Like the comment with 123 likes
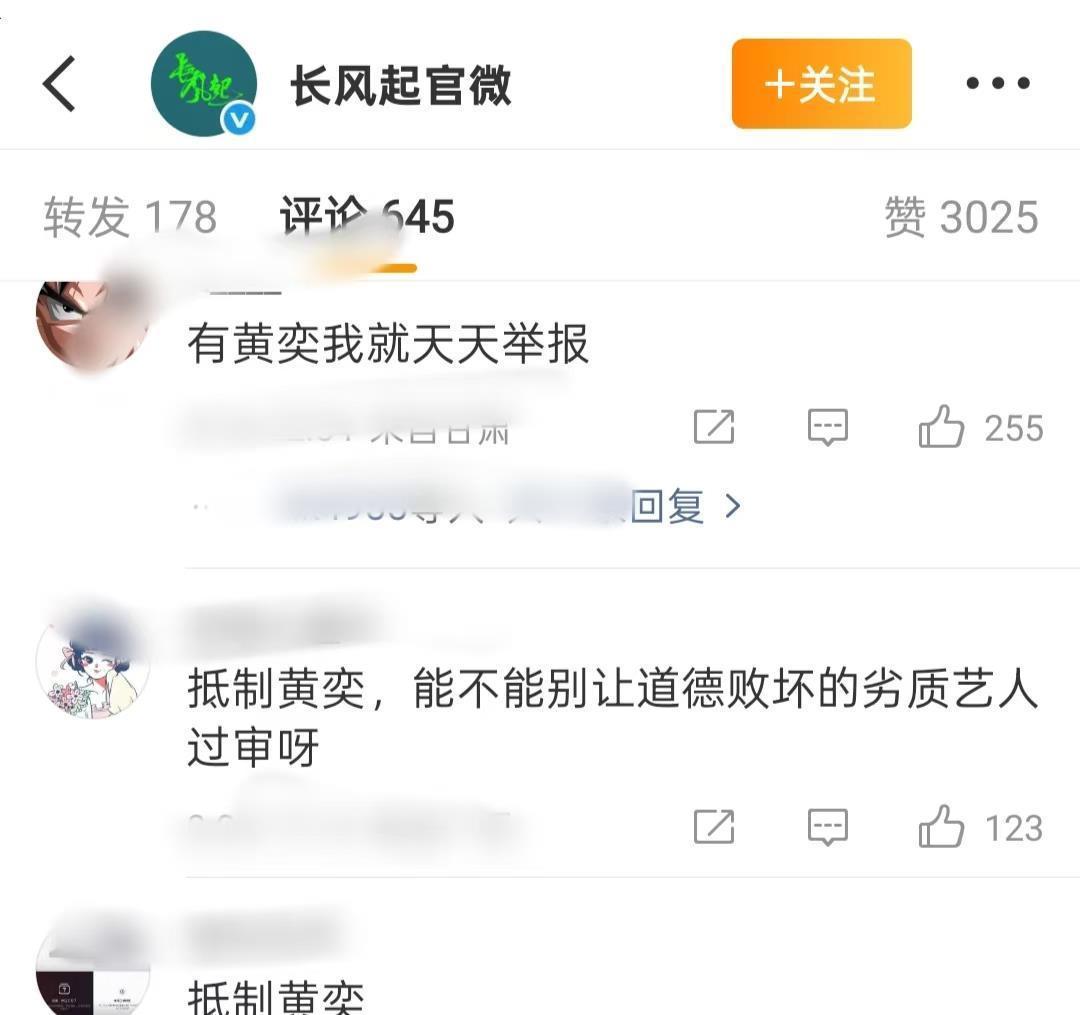The width and height of the screenshot is (1080, 1015). (941, 826)
